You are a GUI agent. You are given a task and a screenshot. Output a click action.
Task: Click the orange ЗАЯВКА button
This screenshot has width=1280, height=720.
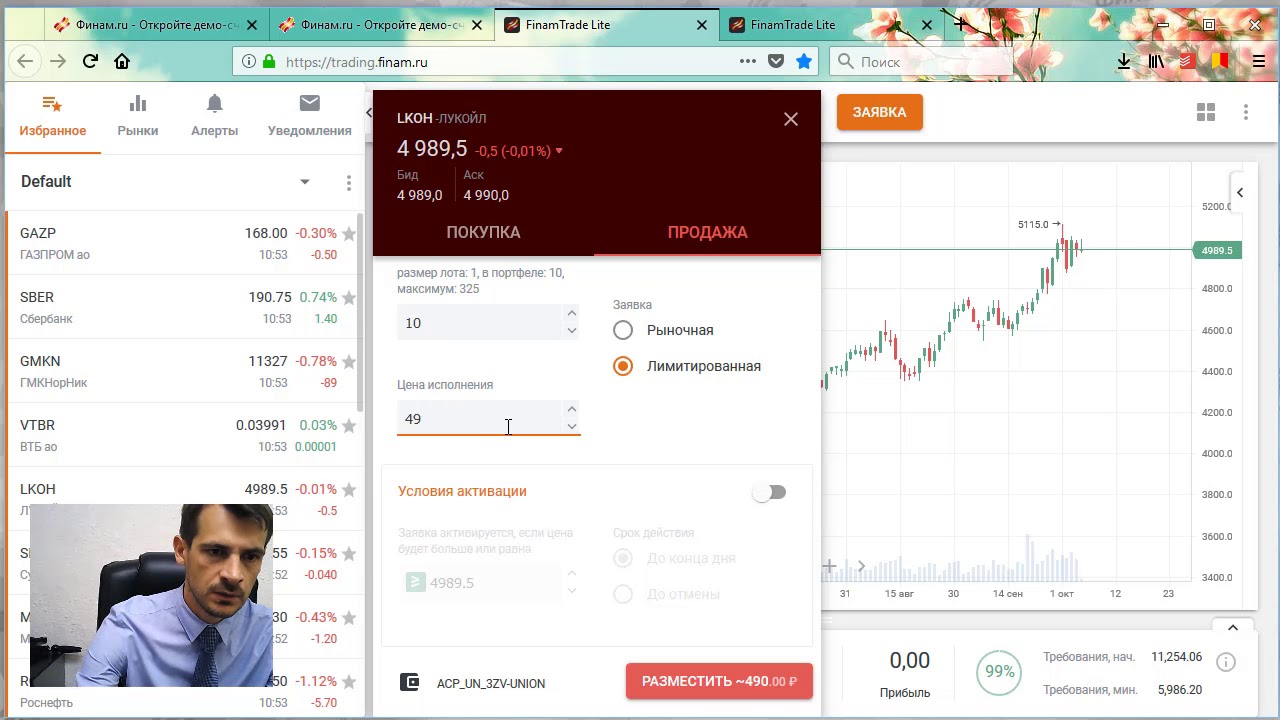[879, 112]
